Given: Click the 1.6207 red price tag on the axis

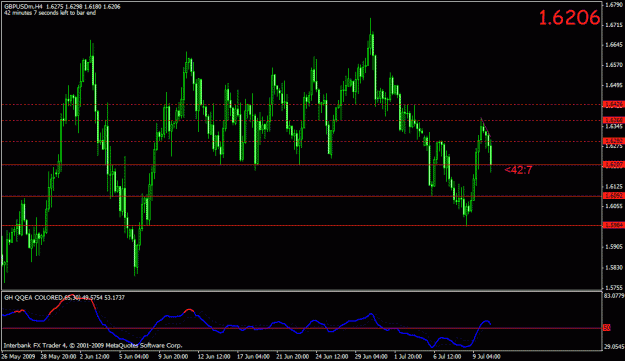Looking at the screenshot, I should coord(614,165).
